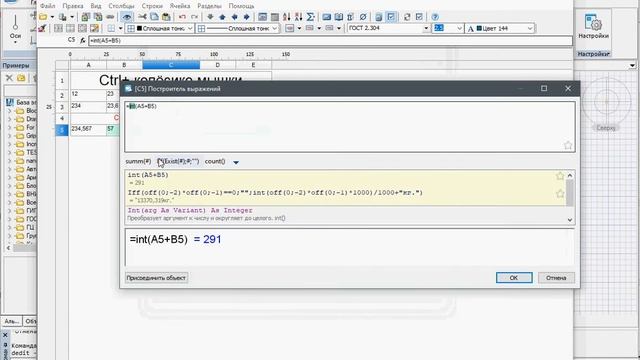Undo the last action with red arrow
The image size is (640, 360).
point(182,17)
